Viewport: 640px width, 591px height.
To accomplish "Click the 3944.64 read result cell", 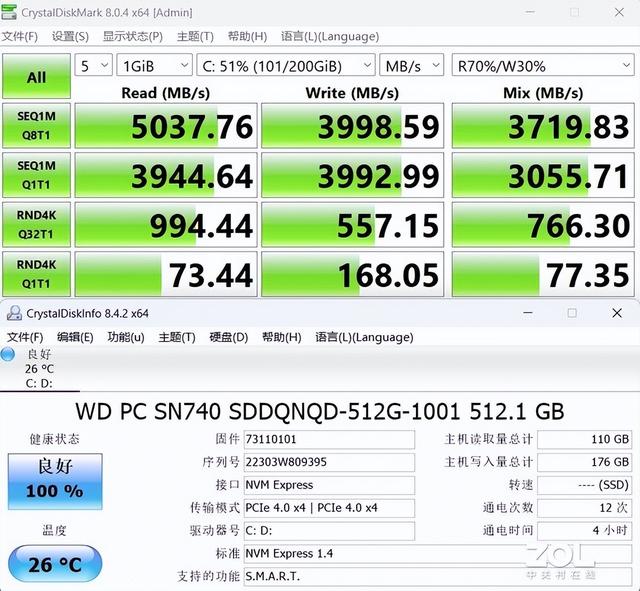I will 166,175.
